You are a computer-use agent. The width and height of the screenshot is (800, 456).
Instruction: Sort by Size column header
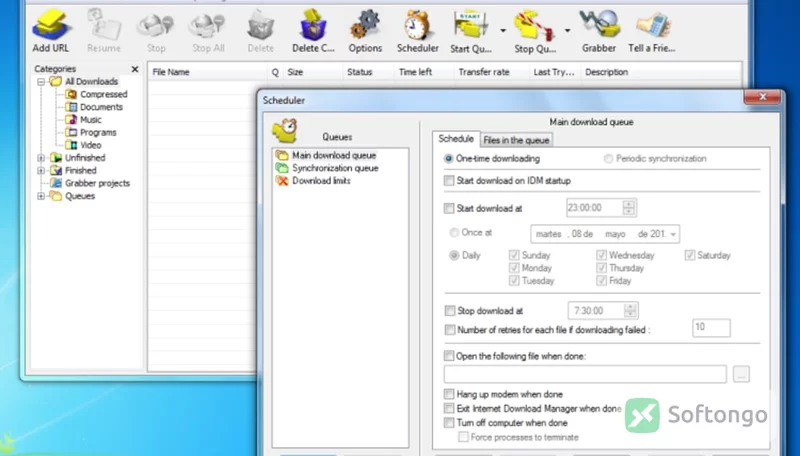313,72
